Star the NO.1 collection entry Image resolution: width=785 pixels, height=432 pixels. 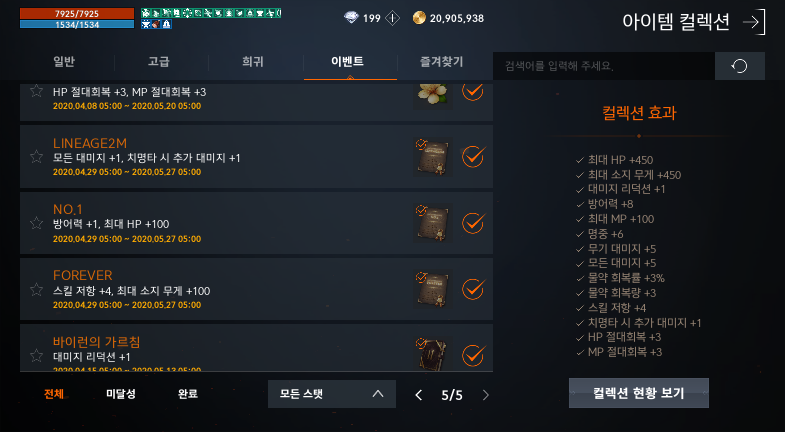click(36, 223)
